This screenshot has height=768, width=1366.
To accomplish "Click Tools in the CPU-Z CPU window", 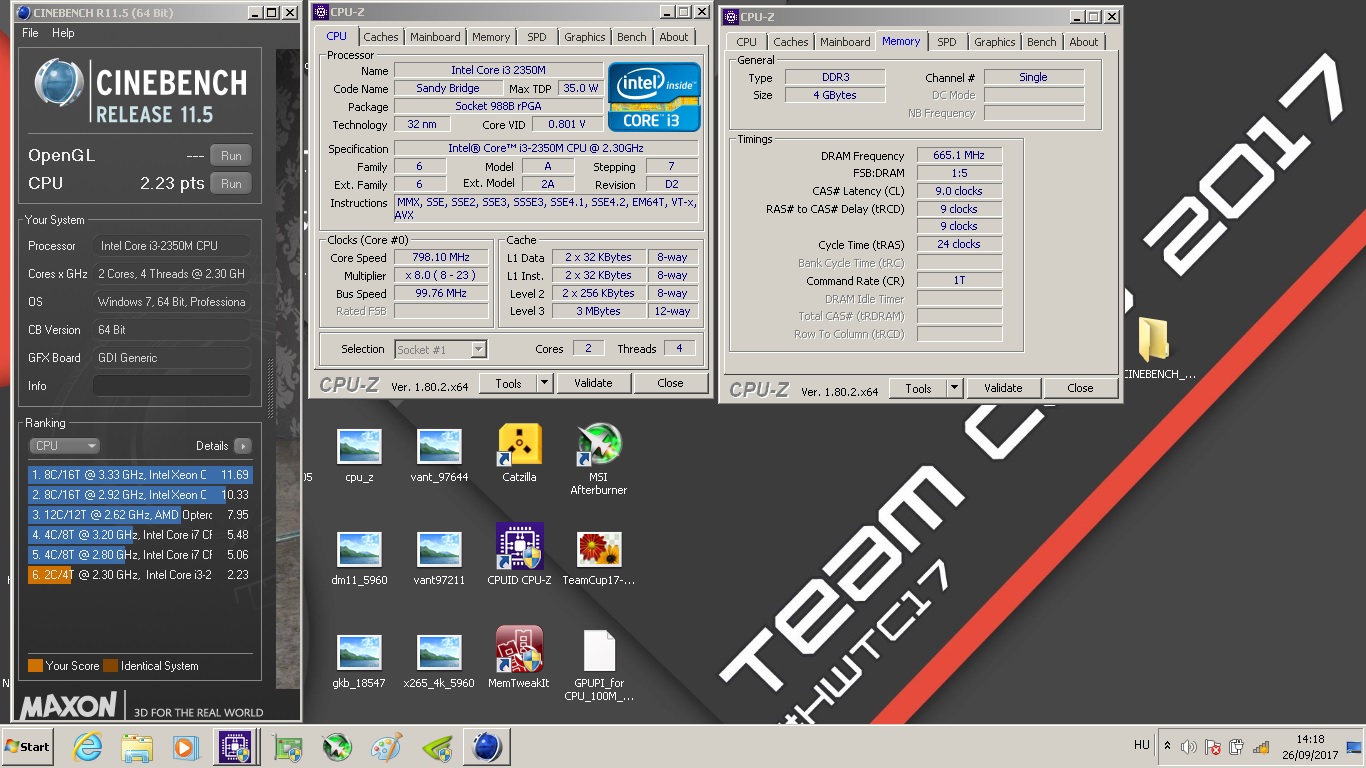I will click(x=508, y=383).
